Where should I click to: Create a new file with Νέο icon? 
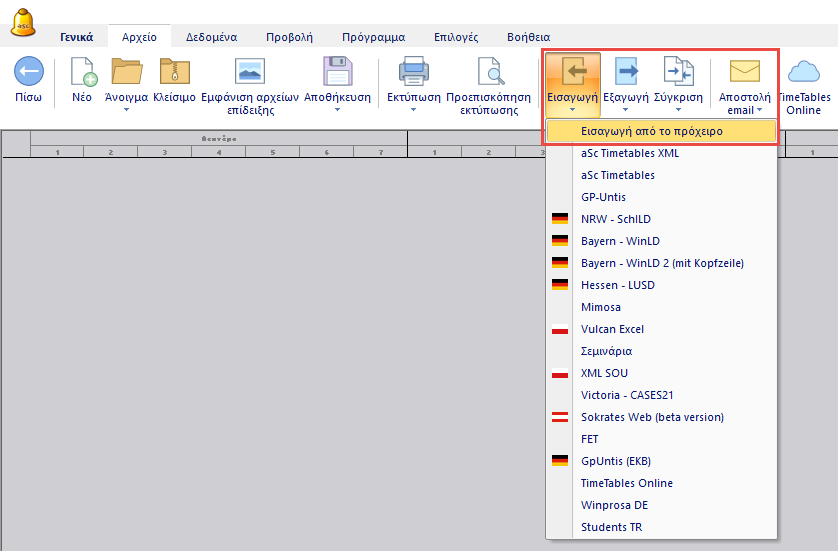(82, 73)
